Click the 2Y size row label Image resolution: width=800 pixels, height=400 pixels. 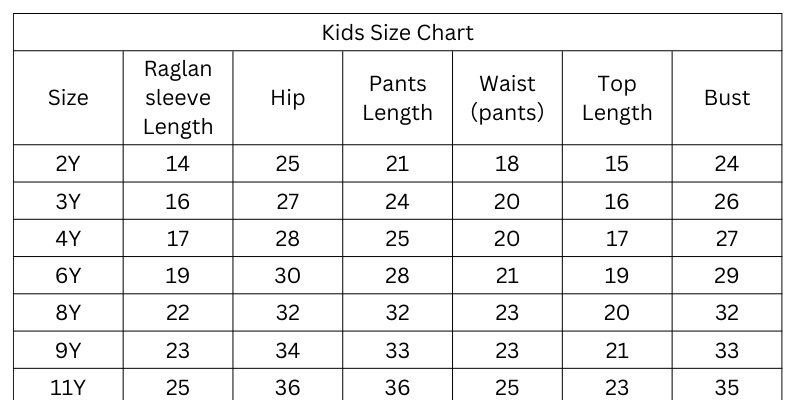coord(68,164)
